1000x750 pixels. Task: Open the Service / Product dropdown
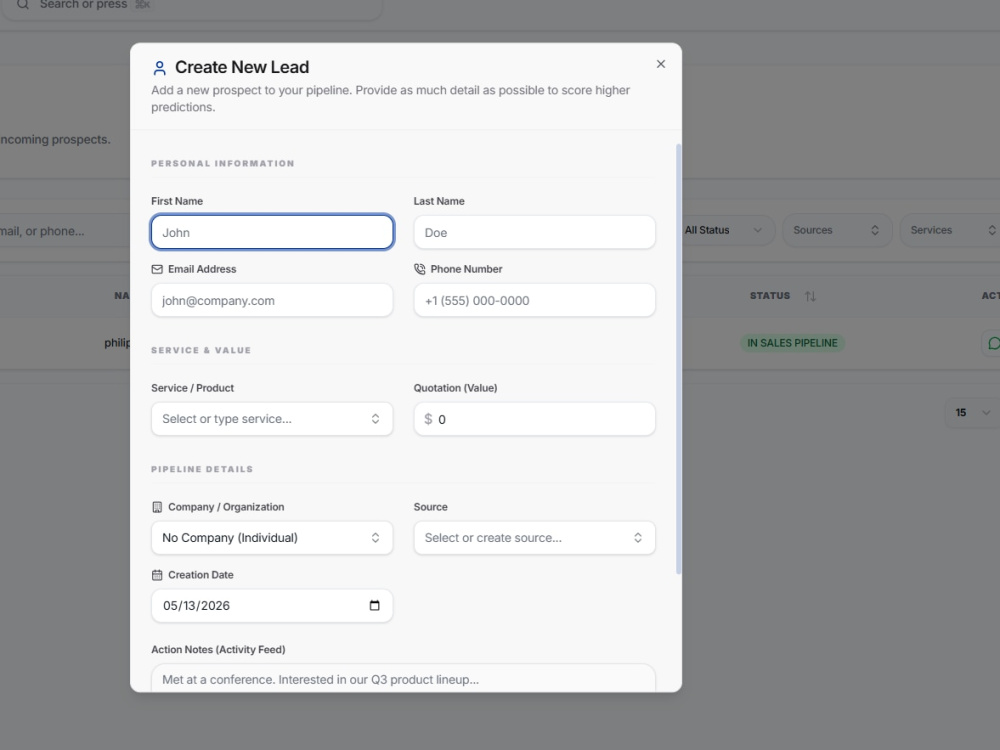coord(272,419)
